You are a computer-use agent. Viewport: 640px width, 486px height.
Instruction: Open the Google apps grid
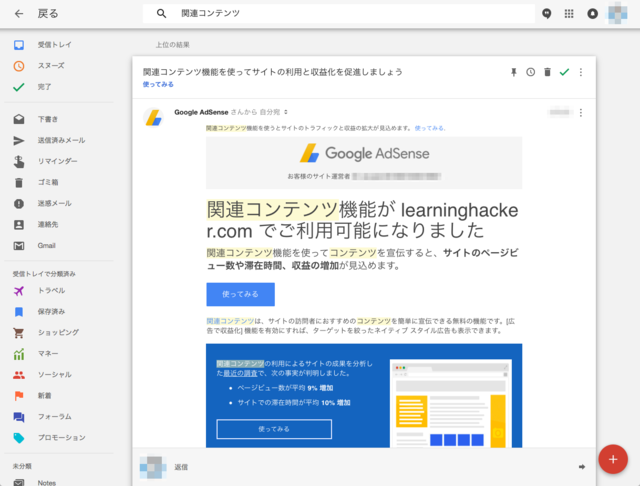click(x=569, y=14)
